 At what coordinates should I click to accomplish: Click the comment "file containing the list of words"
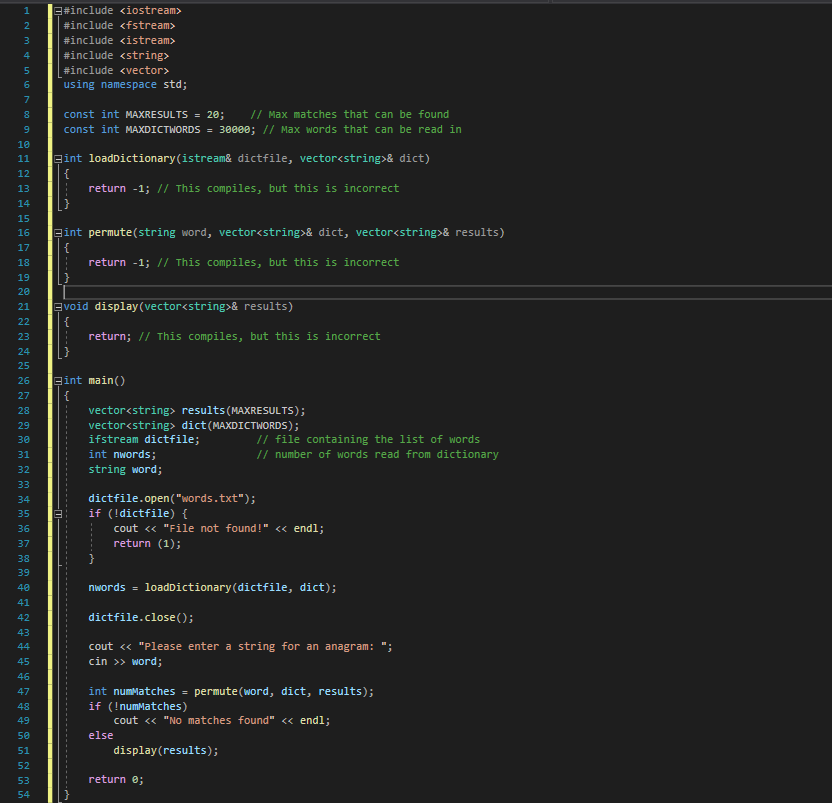click(368, 439)
